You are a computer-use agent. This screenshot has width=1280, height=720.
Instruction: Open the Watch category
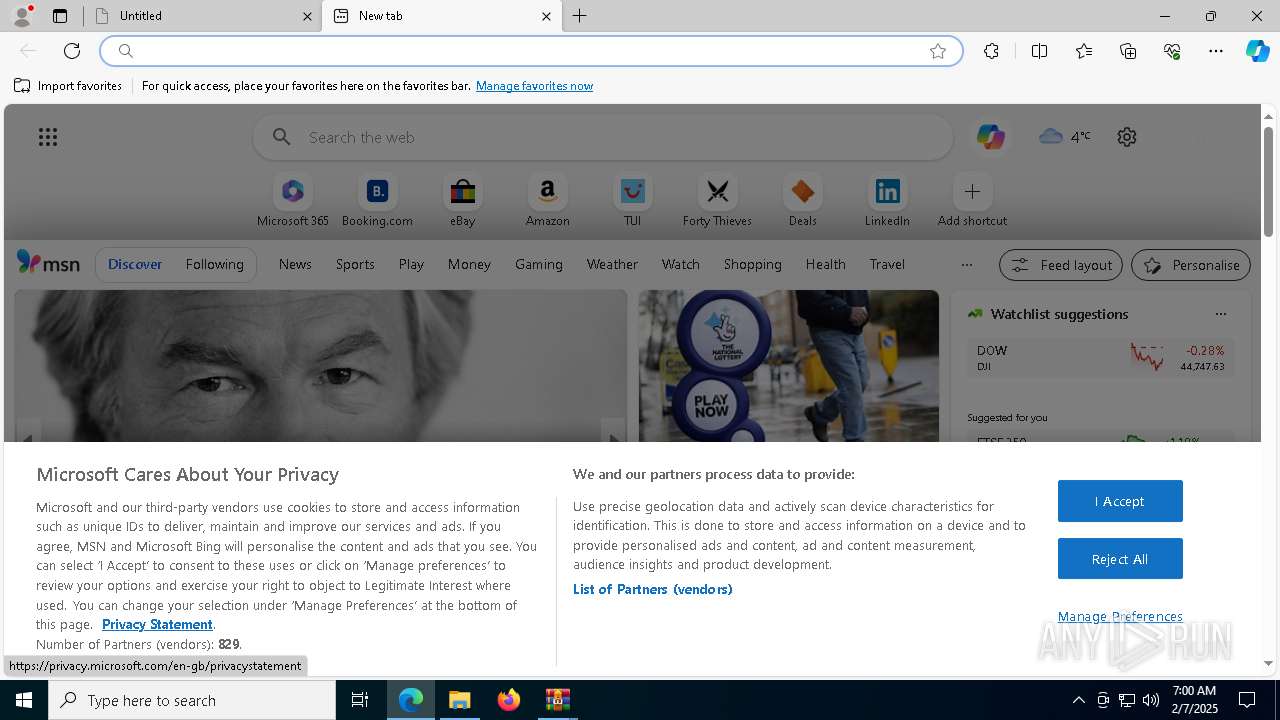(x=681, y=264)
